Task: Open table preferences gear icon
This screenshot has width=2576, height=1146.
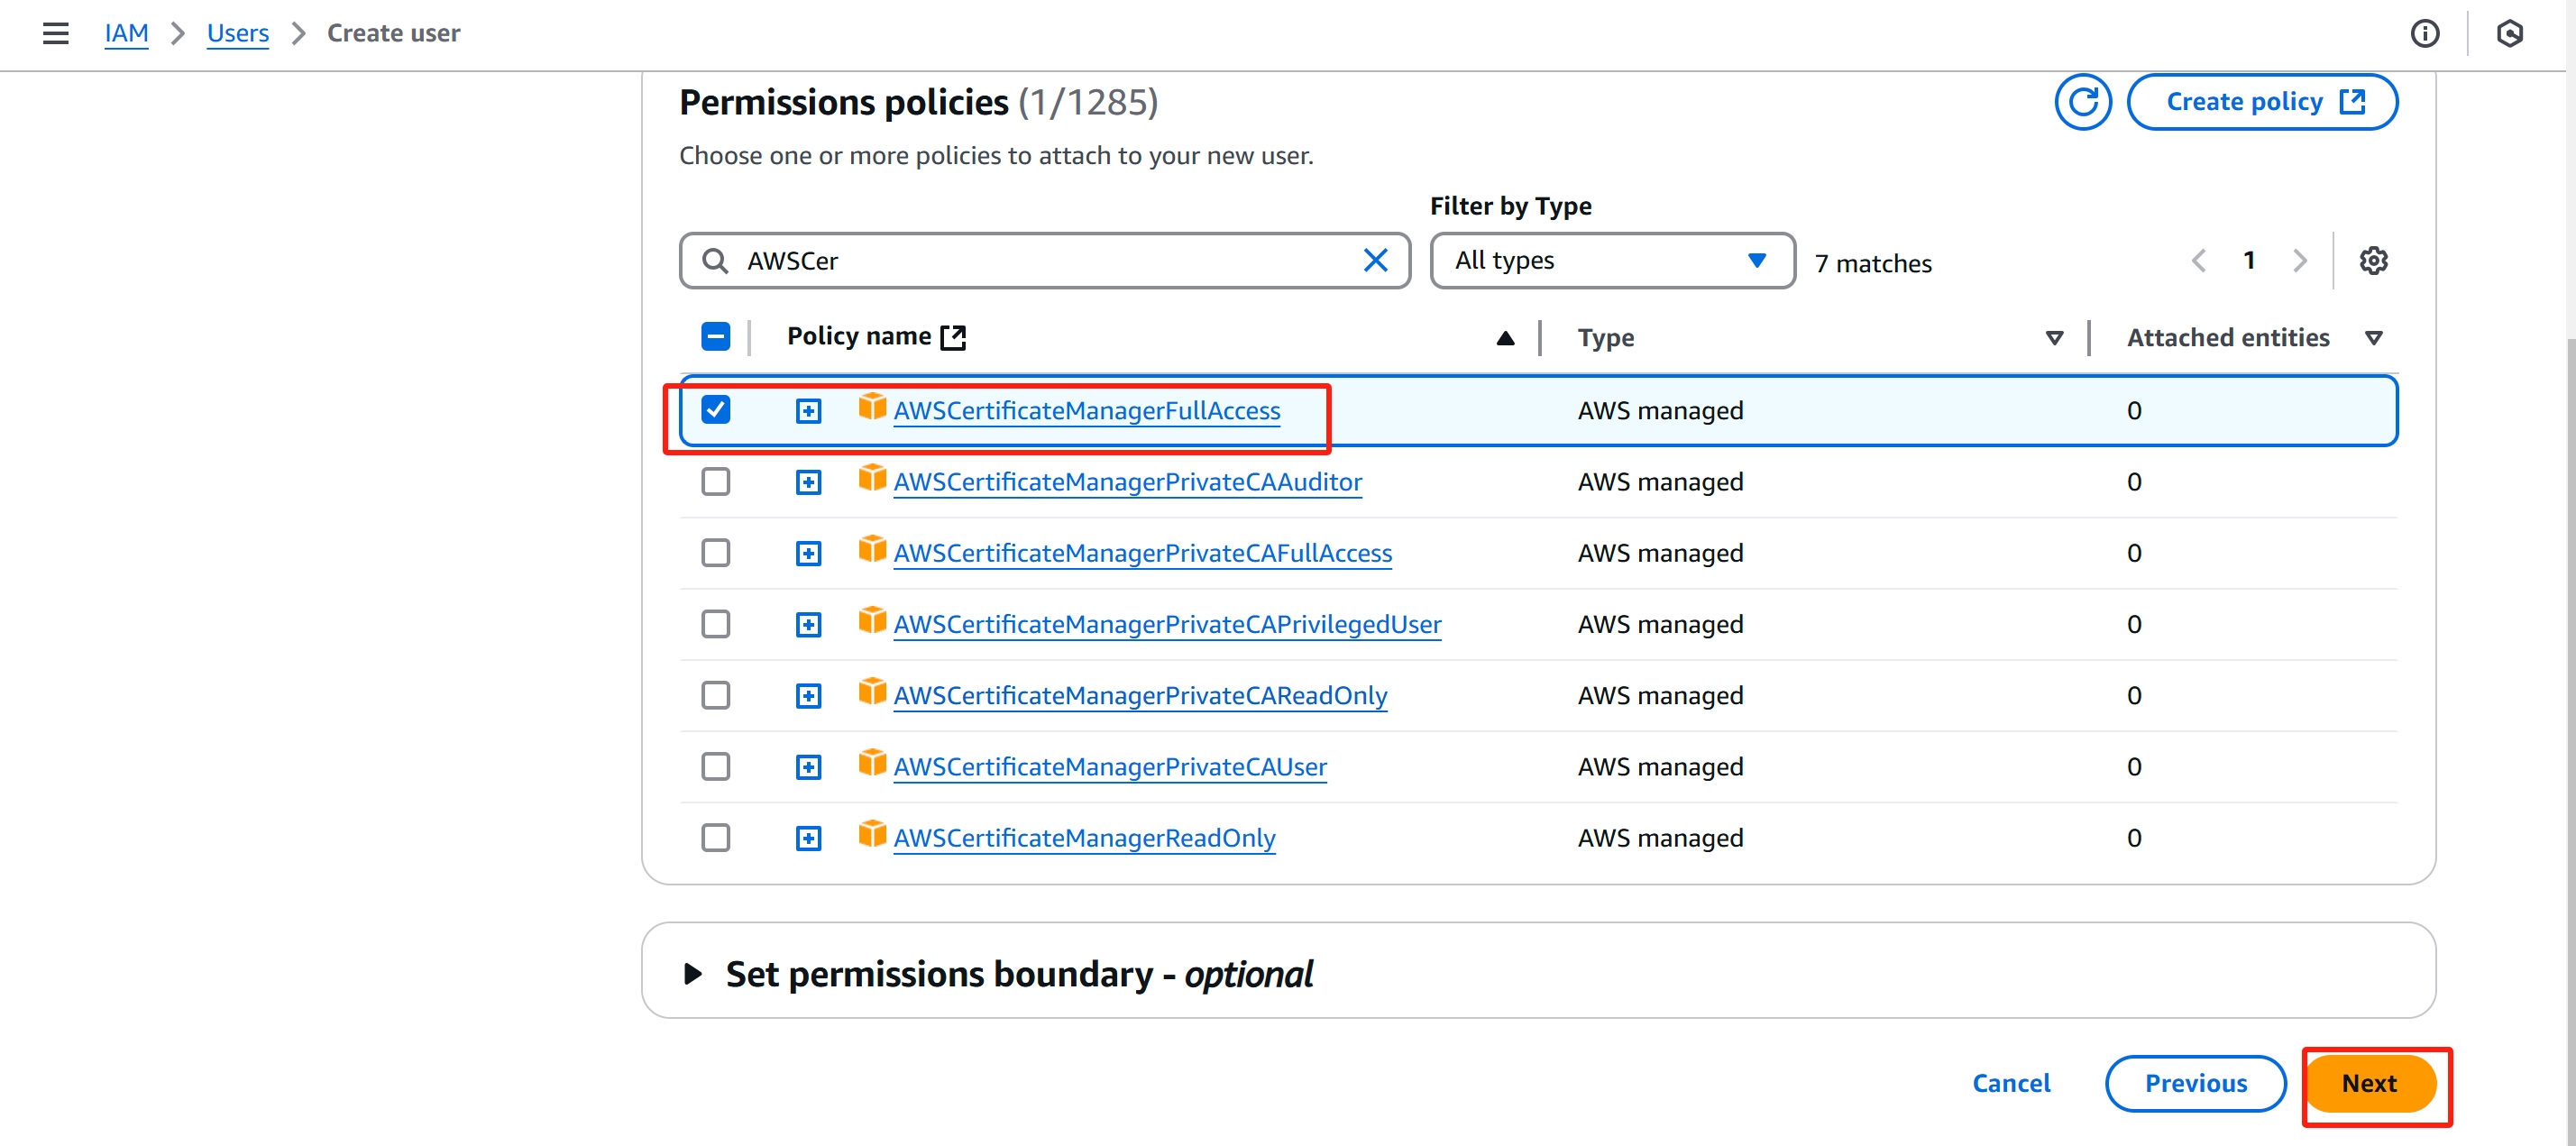Action: (x=2374, y=260)
